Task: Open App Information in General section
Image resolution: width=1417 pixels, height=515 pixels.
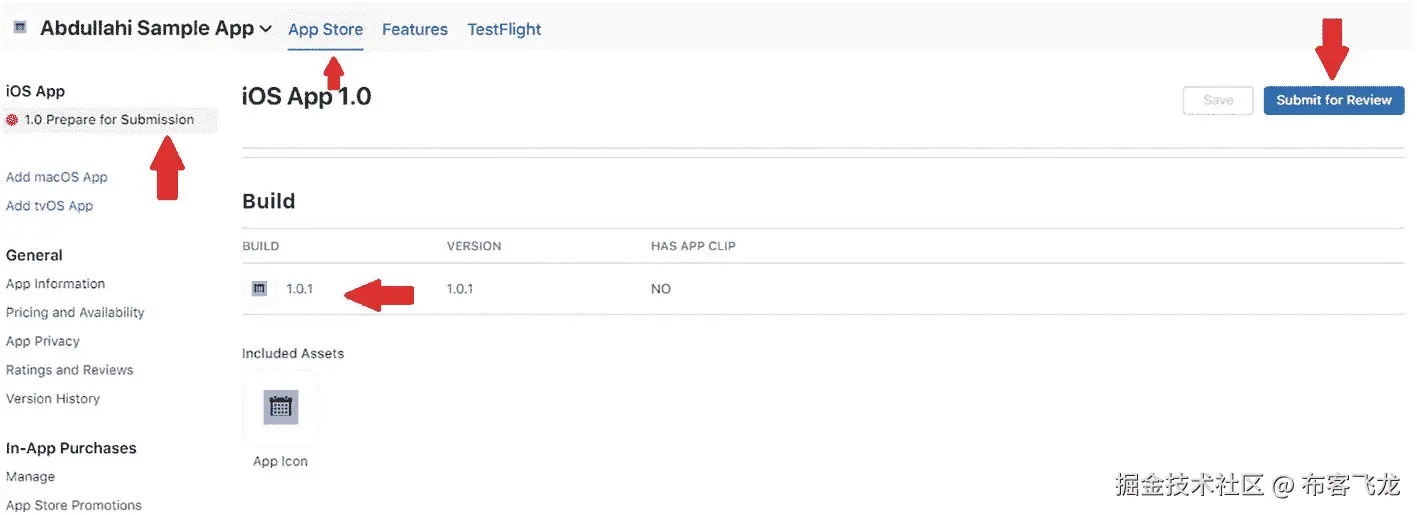Action: (x=55, y=284)
